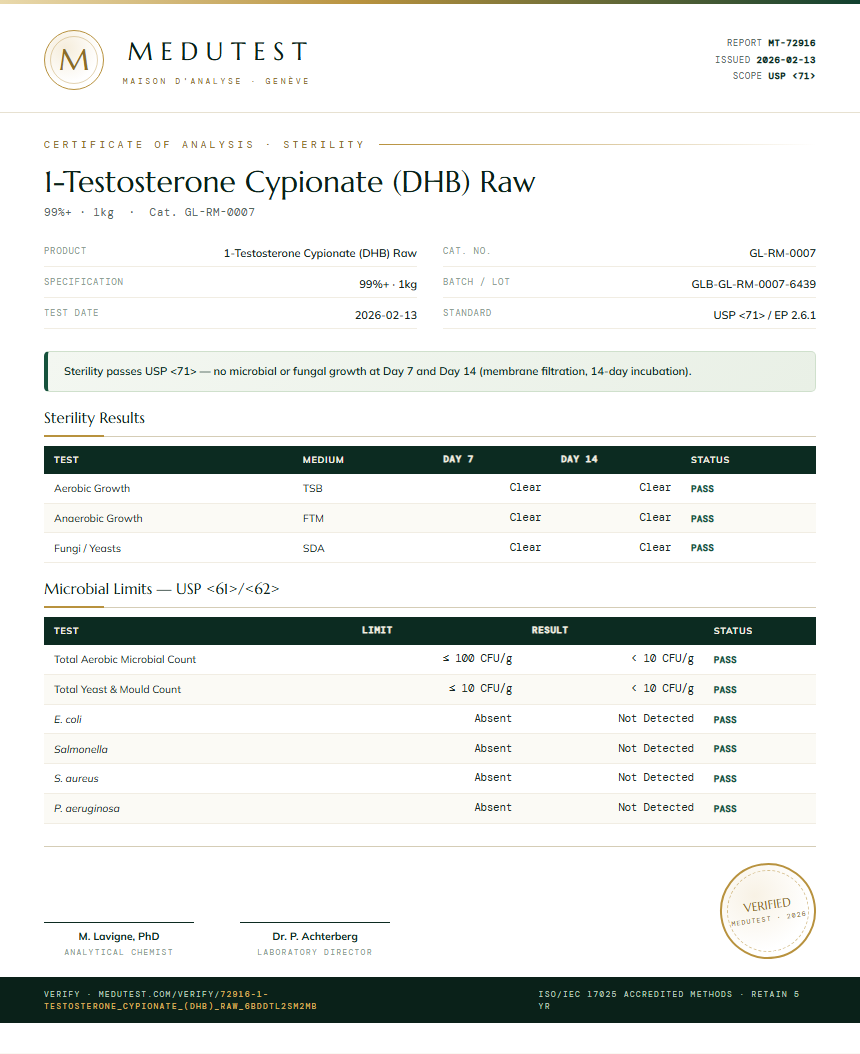The image size is (860, 1054).
Task: Click the standard value USP <71> / EP 2.6.1
Action: 765,315
